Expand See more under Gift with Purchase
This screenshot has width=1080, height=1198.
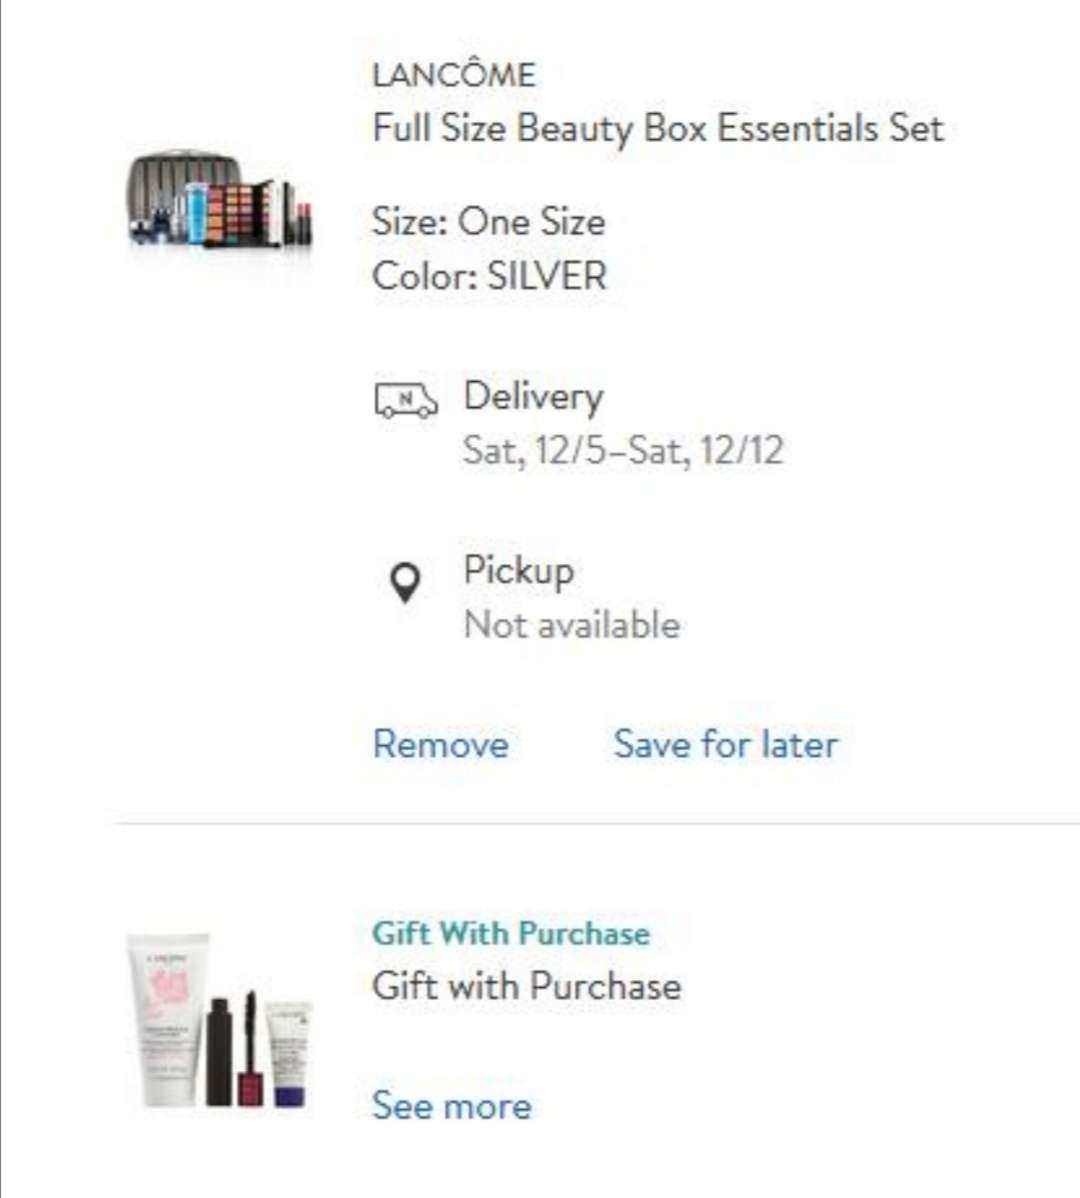(451, 1106)
